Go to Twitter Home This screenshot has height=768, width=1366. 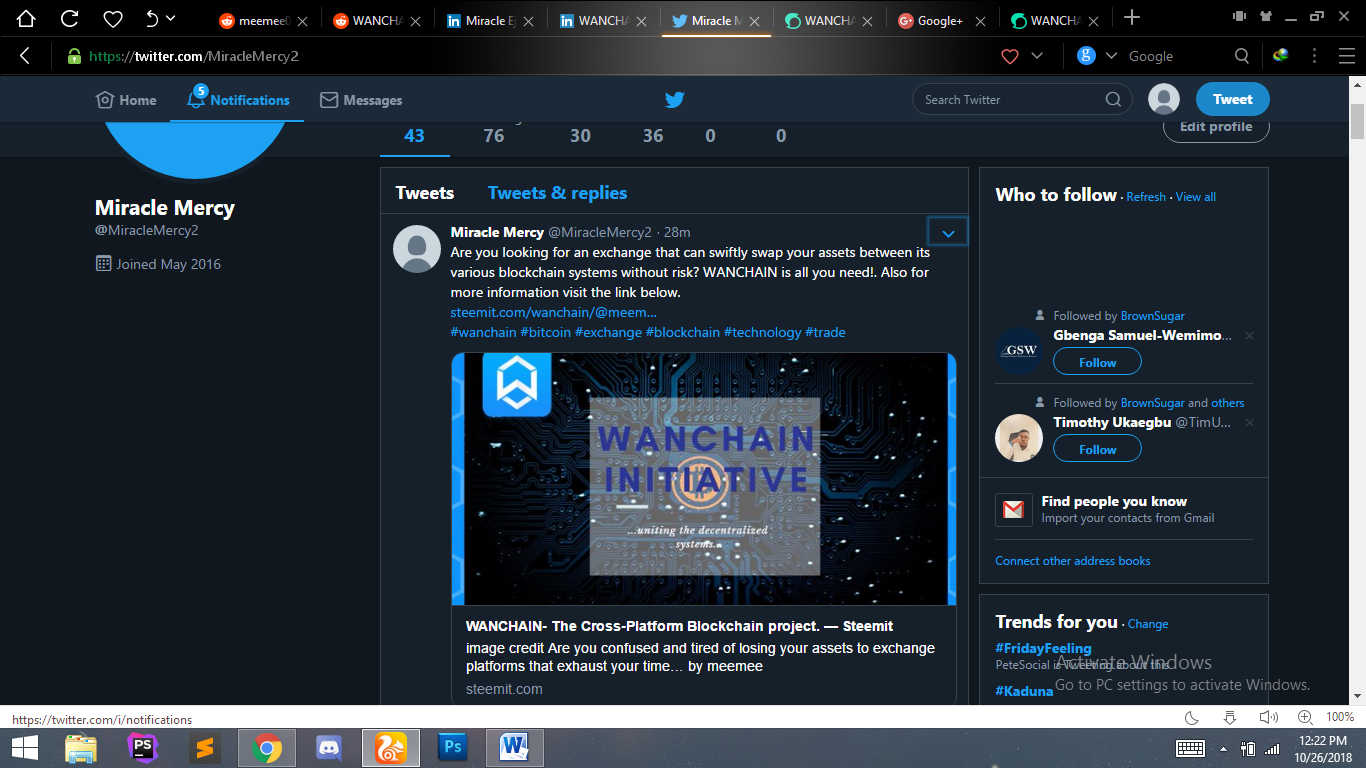click(126, 100)
